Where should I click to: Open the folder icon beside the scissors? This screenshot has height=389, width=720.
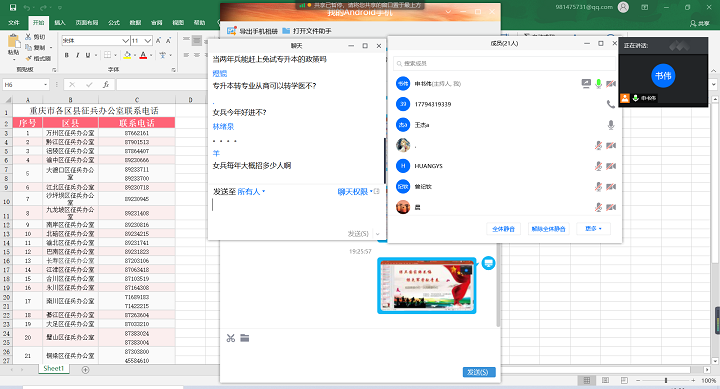coord(245,338)
